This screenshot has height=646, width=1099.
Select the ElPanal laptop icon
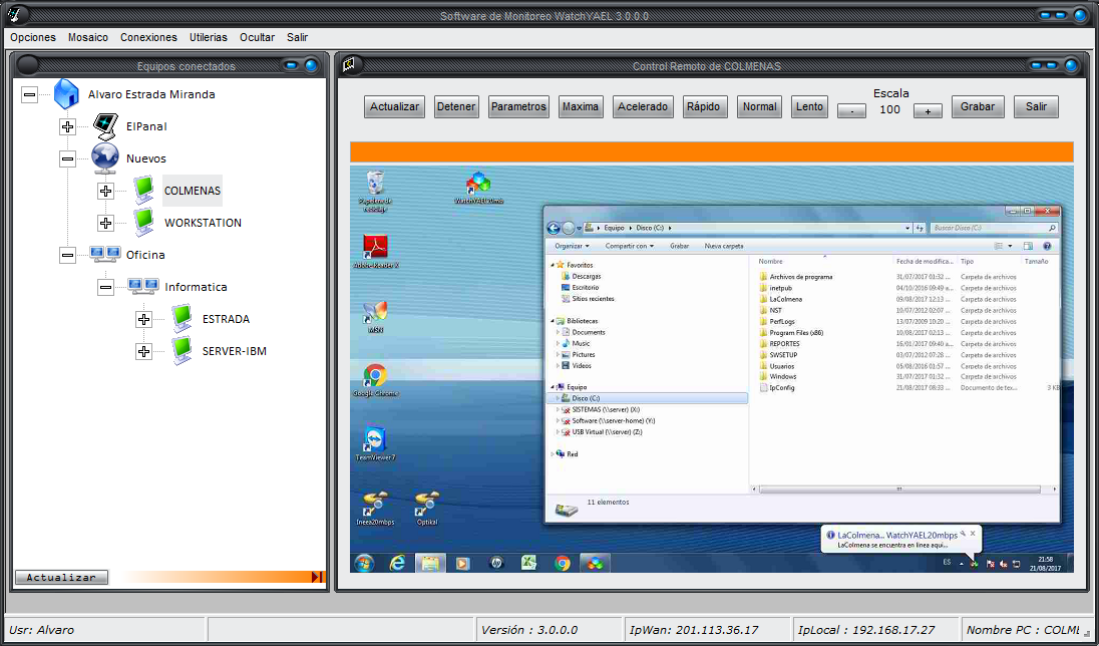pyautogui.click(x=105, y=126)
